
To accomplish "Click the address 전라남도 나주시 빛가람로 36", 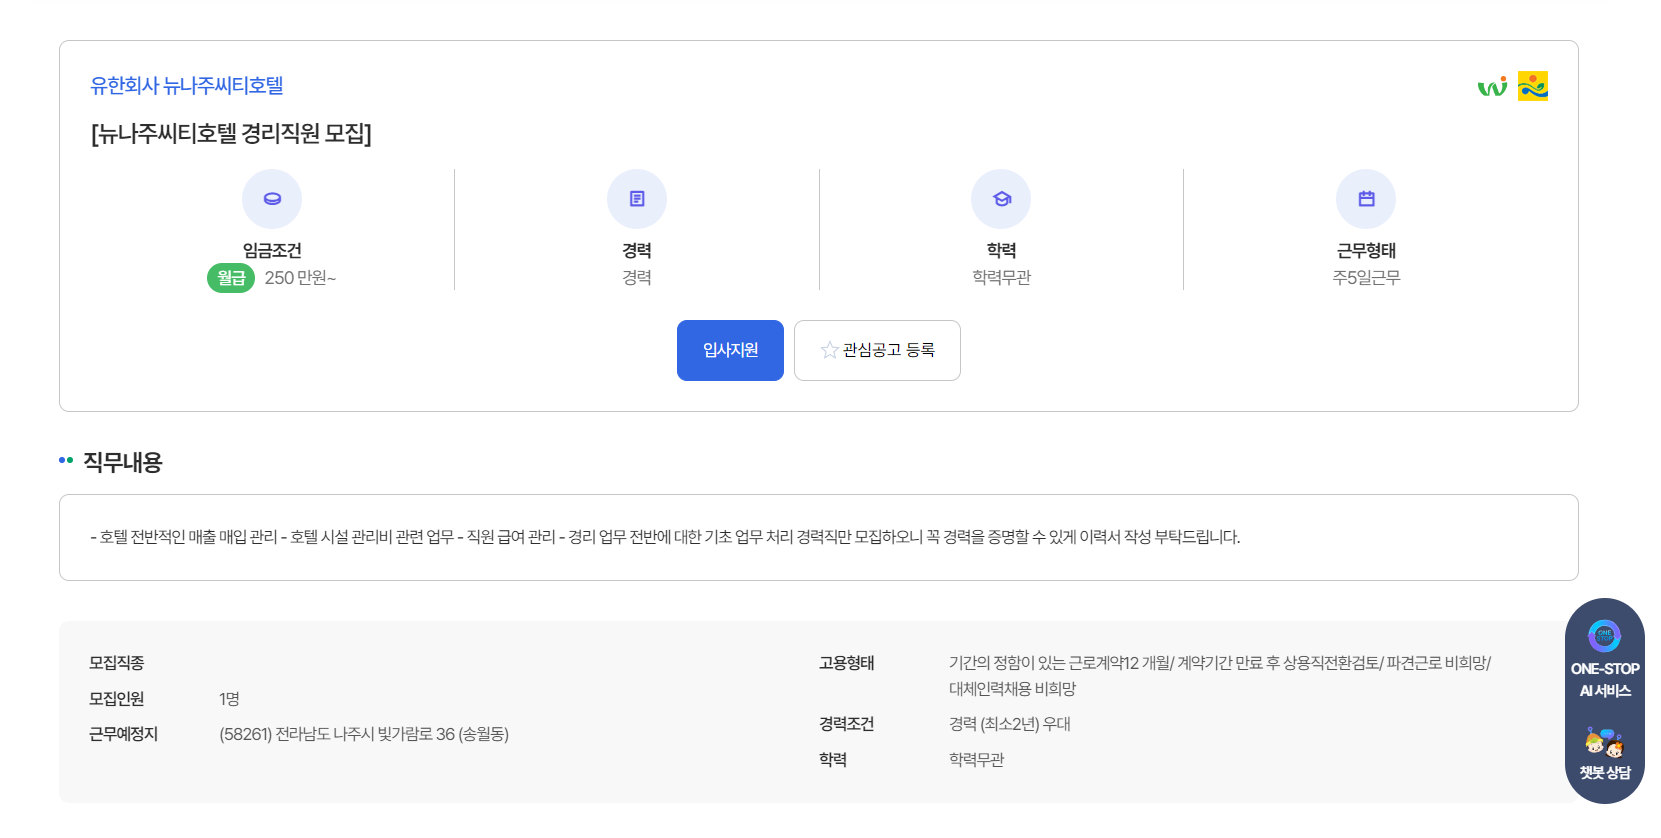I will [x=364, y=734].
